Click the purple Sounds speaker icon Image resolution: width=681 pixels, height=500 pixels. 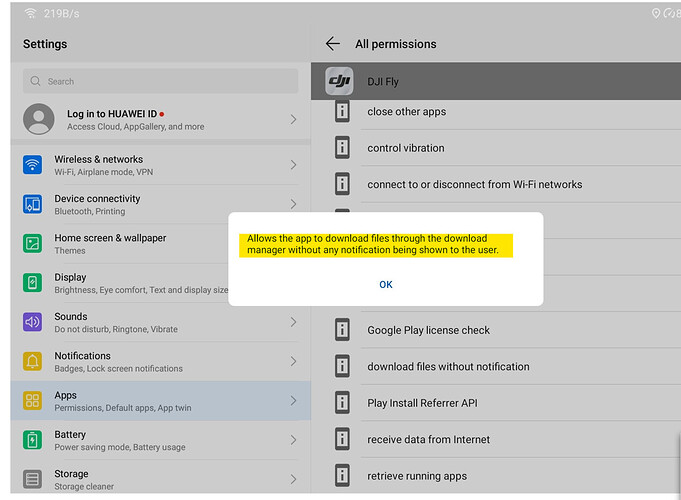click(33, 322)
